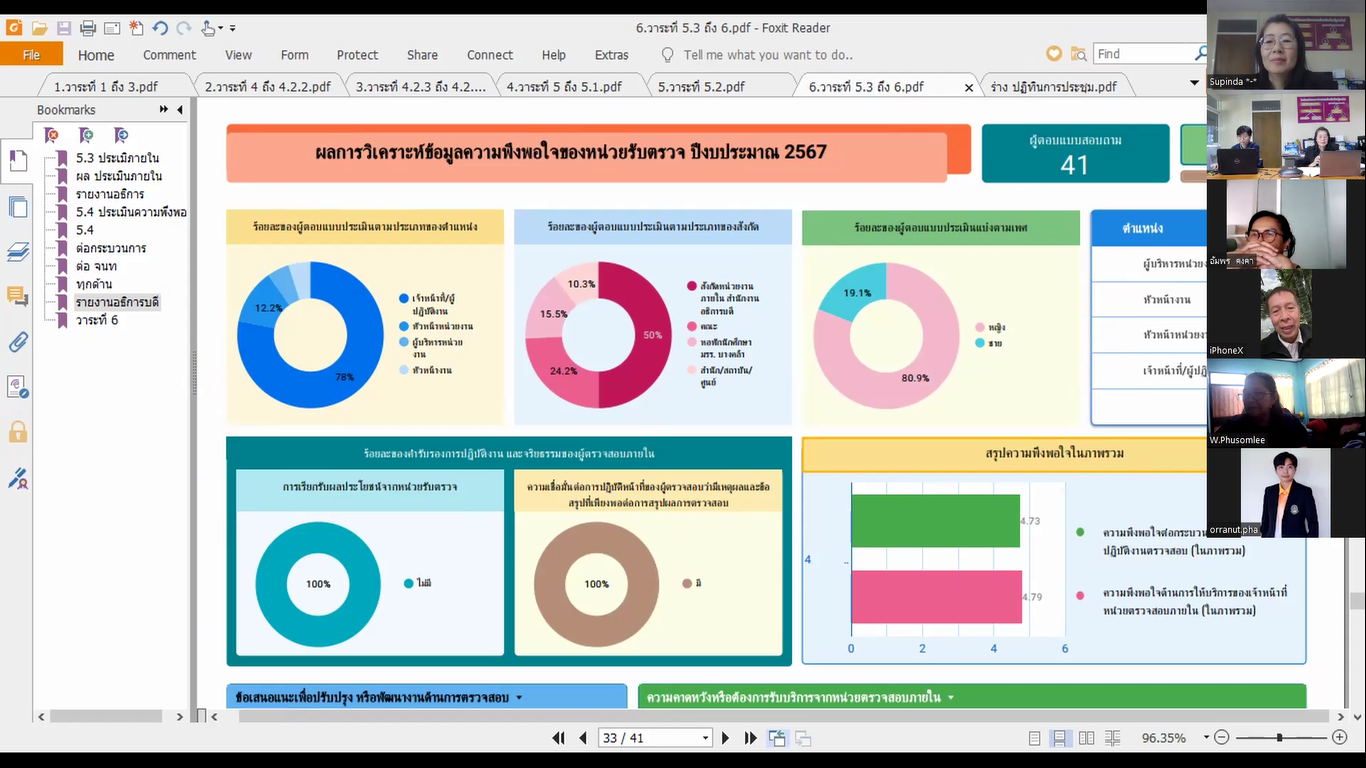This screenshot has width=1366, height=768.
Task: Enable continuous page view mode
Action: tap(1059, 738)
